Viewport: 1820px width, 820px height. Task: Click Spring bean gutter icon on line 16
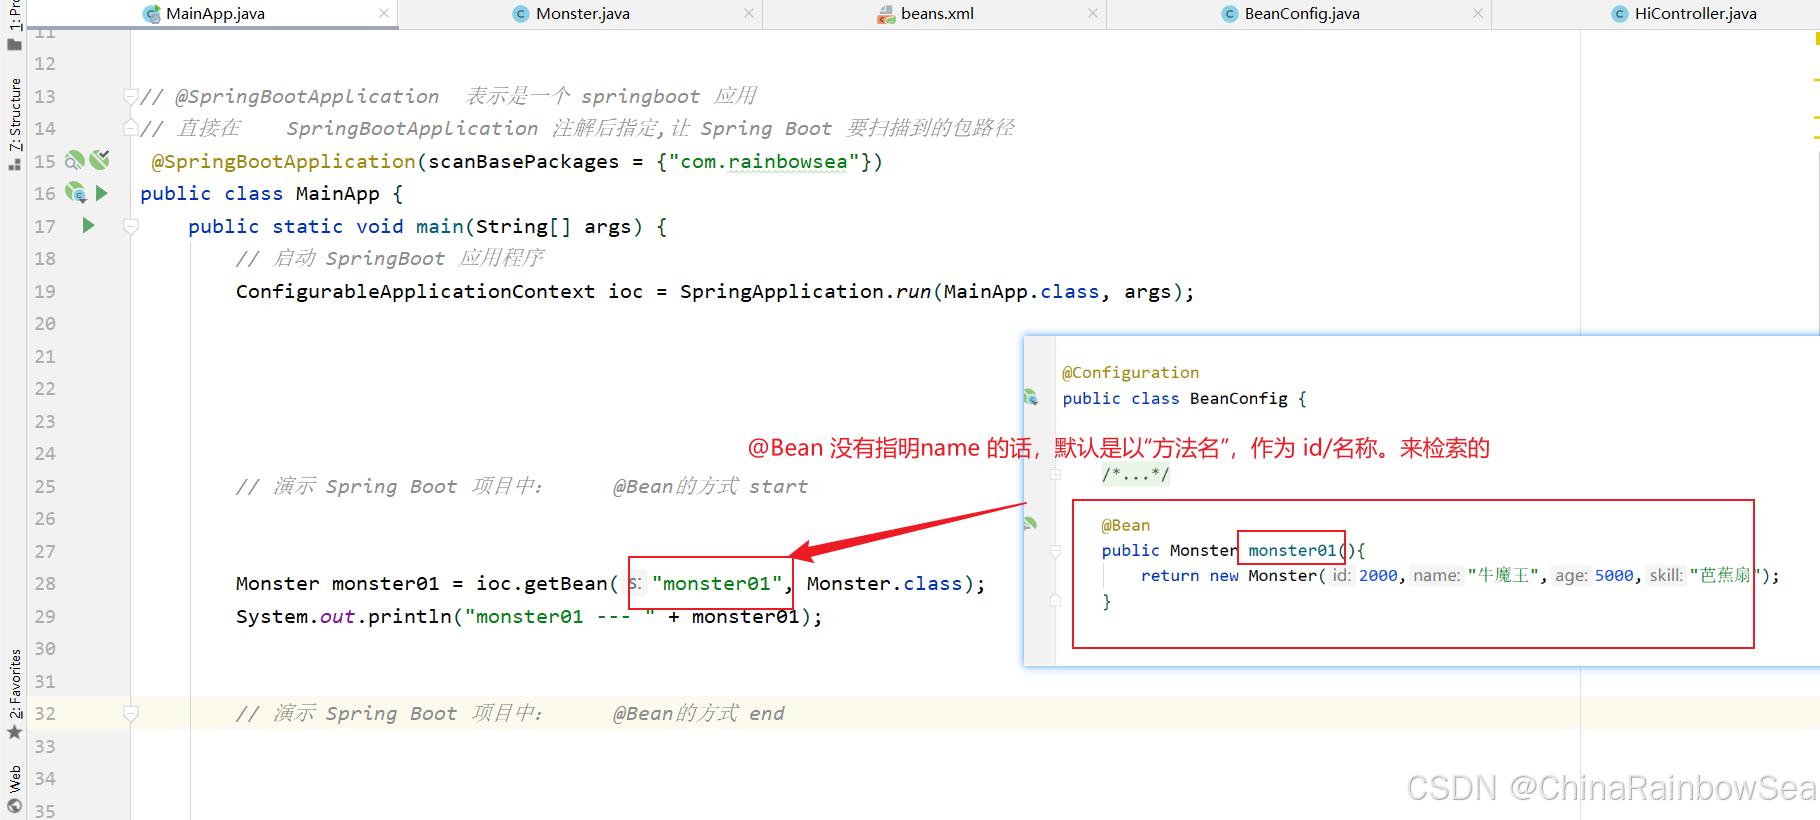point(76,193)
